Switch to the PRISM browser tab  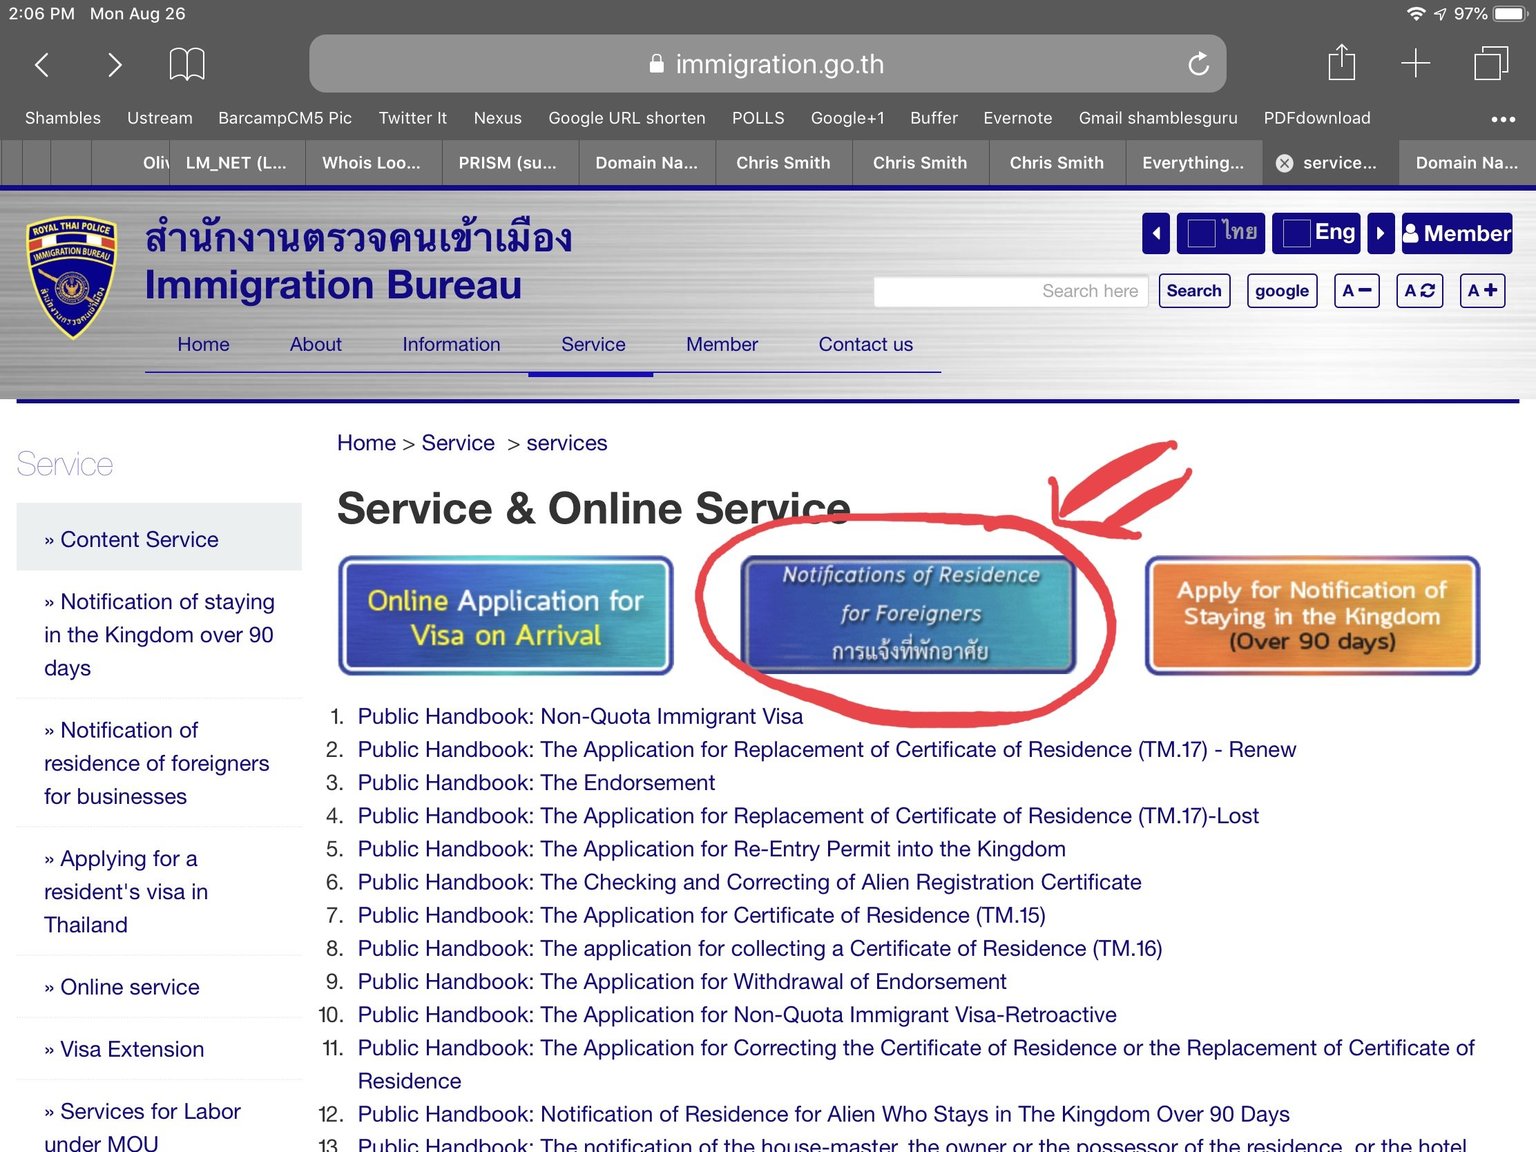click(507, 163)
